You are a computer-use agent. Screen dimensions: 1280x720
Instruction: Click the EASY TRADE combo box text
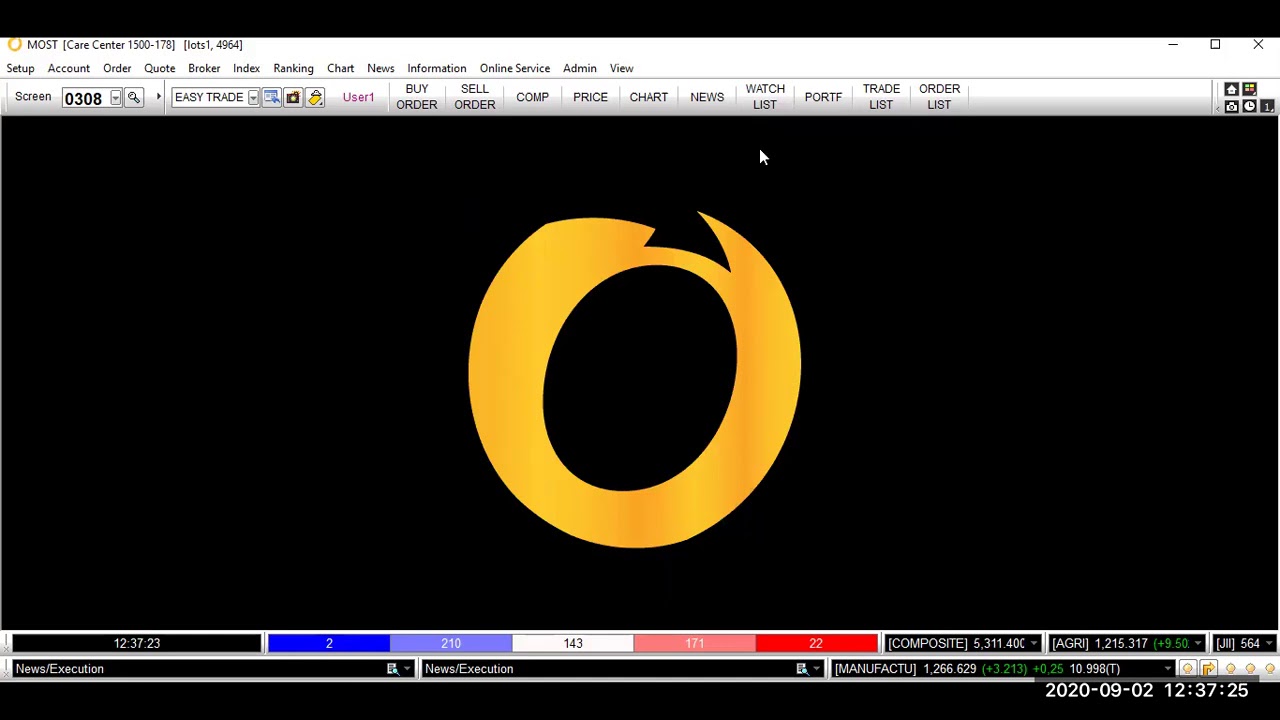[209, 98]
